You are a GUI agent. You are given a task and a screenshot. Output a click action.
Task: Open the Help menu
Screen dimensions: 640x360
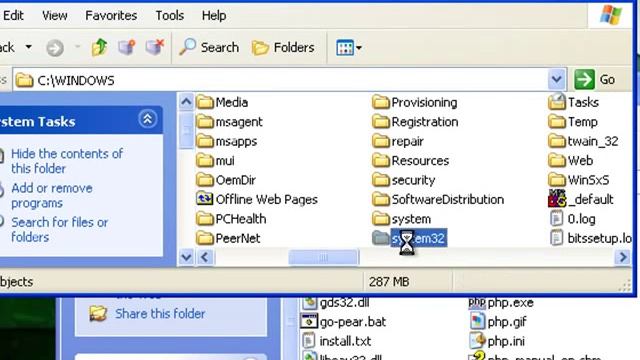(x=214, y=16)
